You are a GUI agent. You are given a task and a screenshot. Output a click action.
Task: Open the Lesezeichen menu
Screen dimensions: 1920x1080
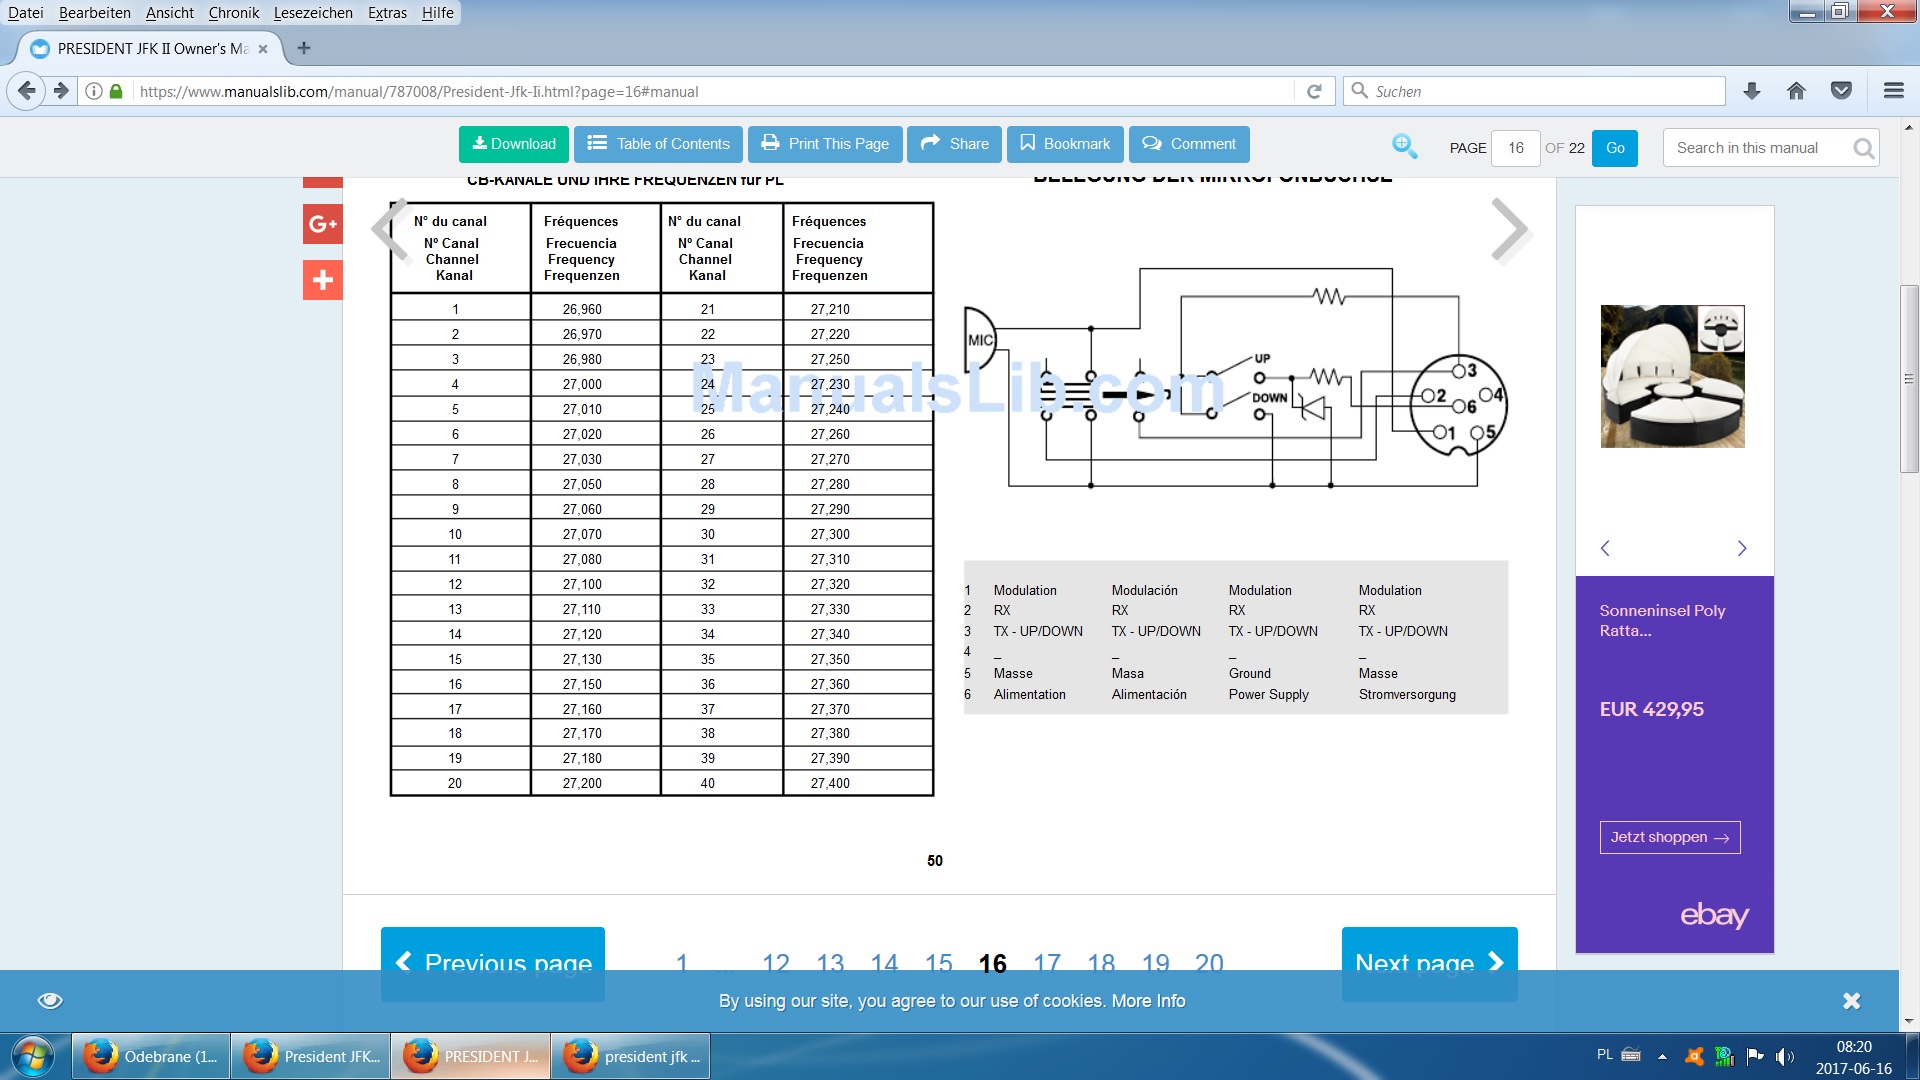click(313, 13)
